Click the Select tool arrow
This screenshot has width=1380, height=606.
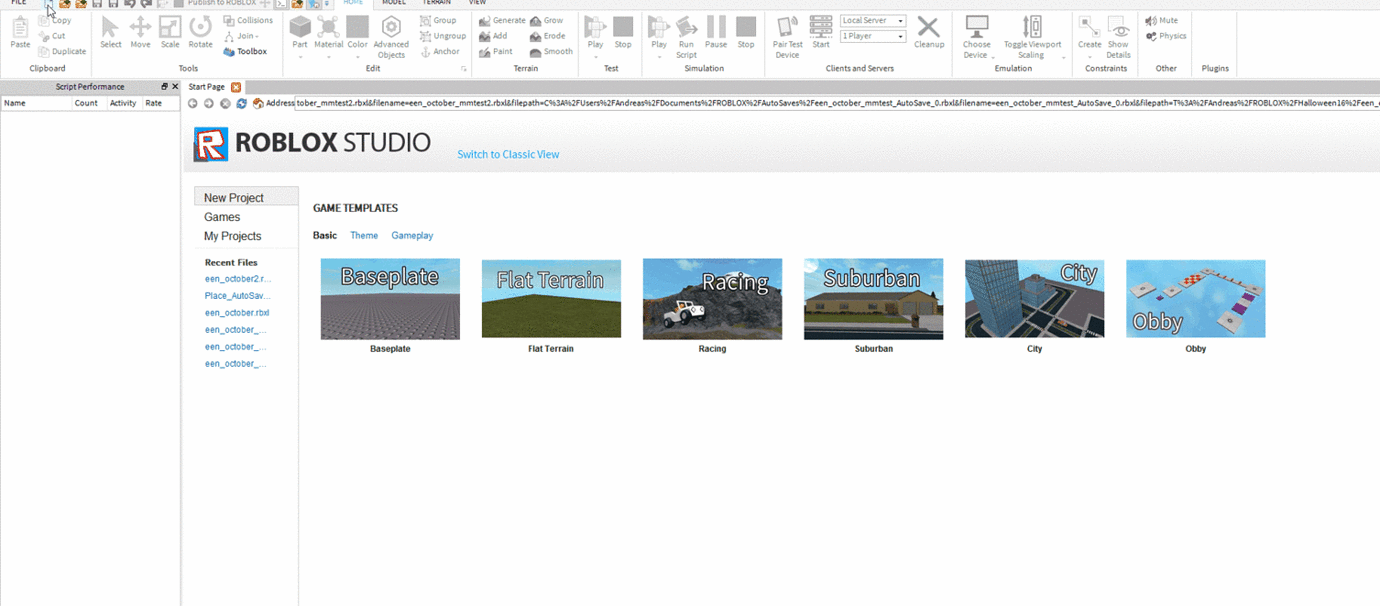110,32
